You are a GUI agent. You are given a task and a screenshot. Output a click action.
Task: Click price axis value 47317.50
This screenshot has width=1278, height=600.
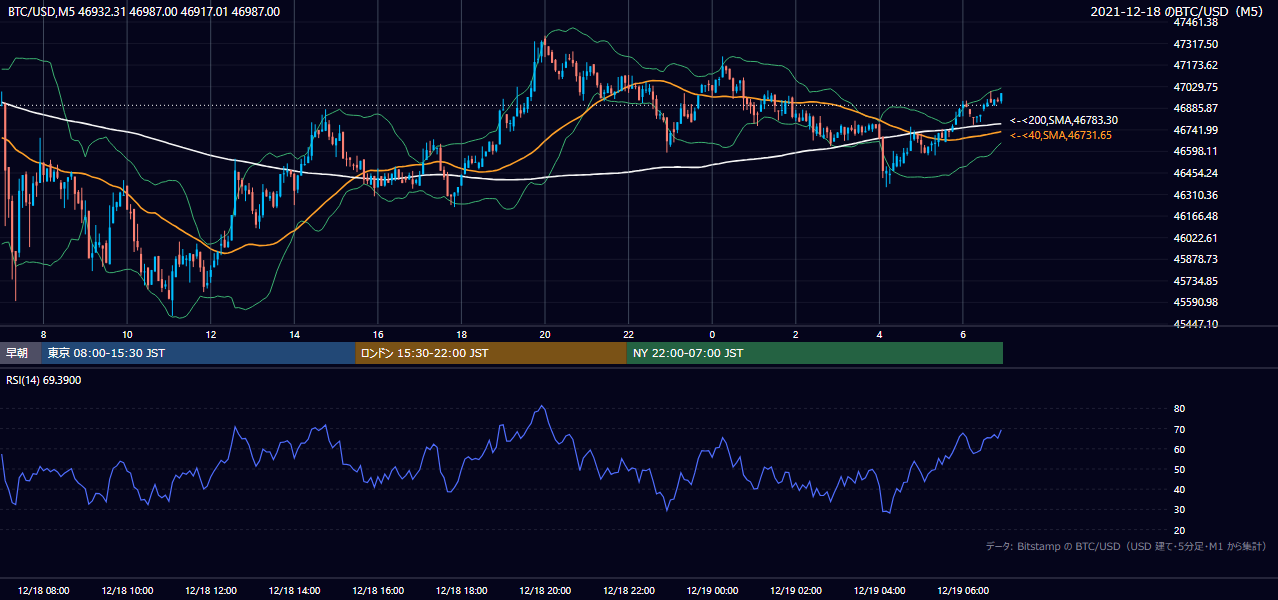tap(1196, 44)
